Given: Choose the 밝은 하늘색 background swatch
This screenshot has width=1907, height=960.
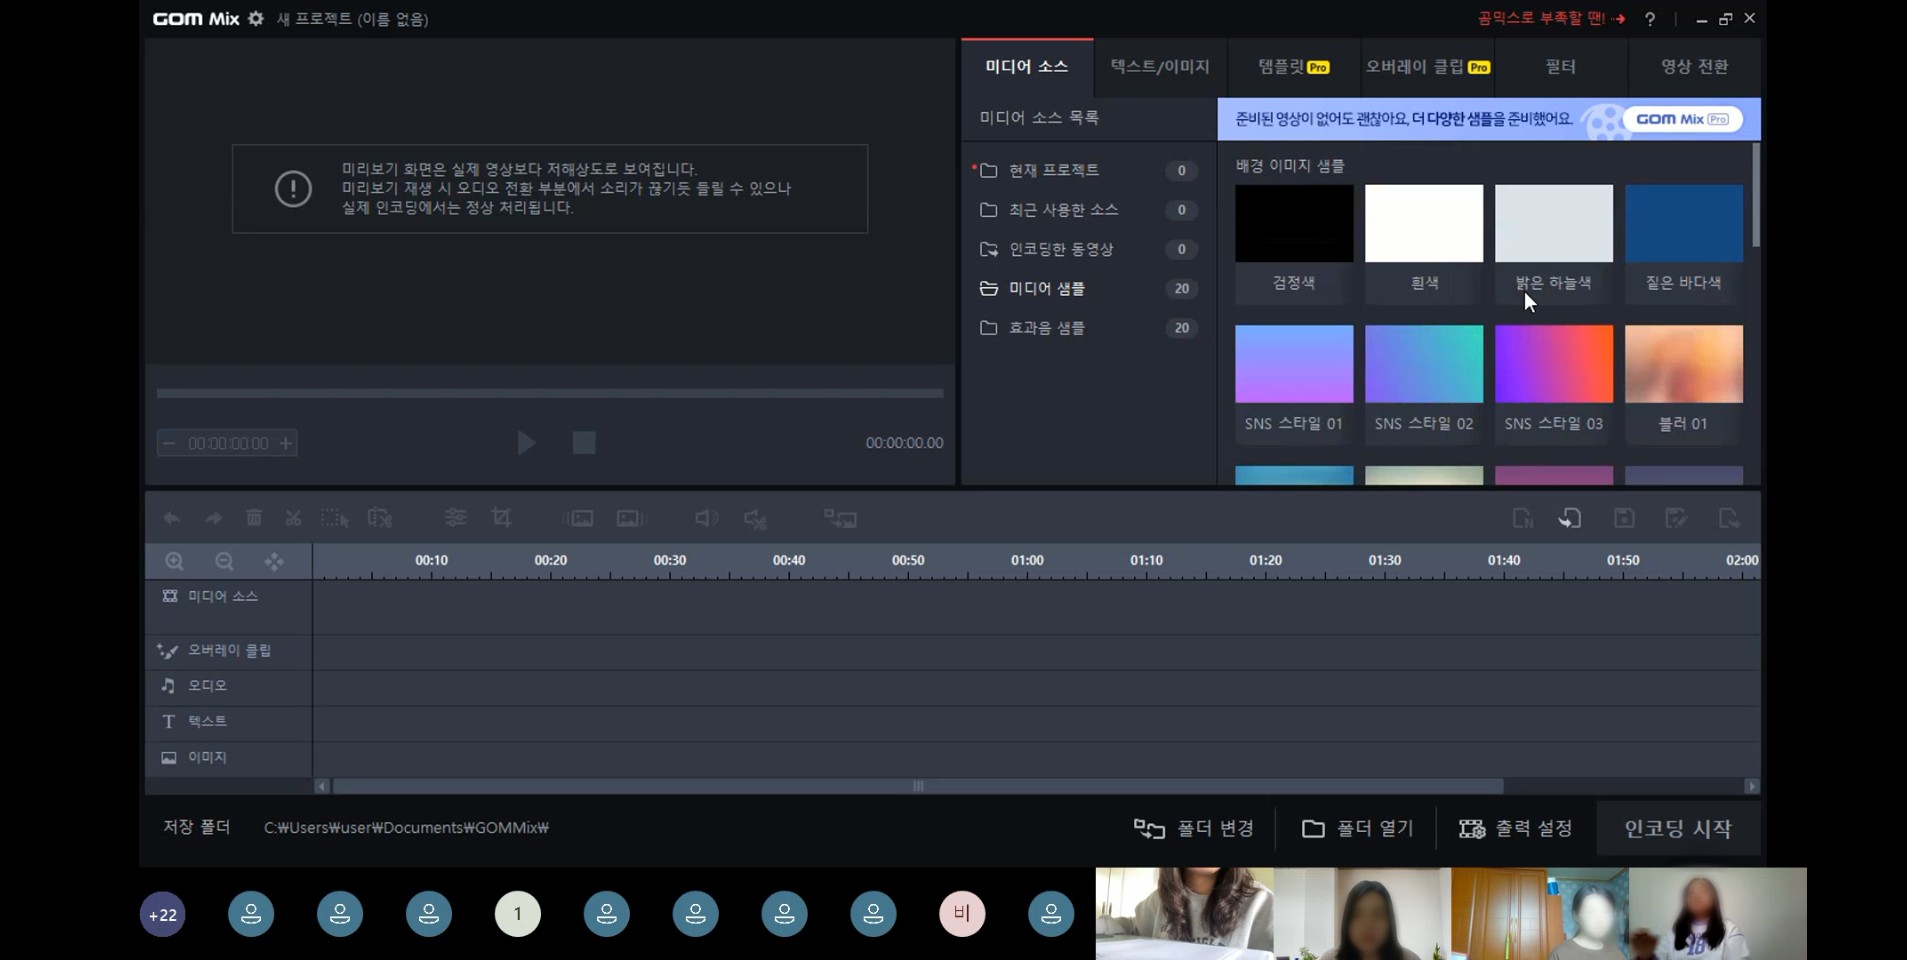Looking at the screenshot, I should click(x=1554, y=223).
